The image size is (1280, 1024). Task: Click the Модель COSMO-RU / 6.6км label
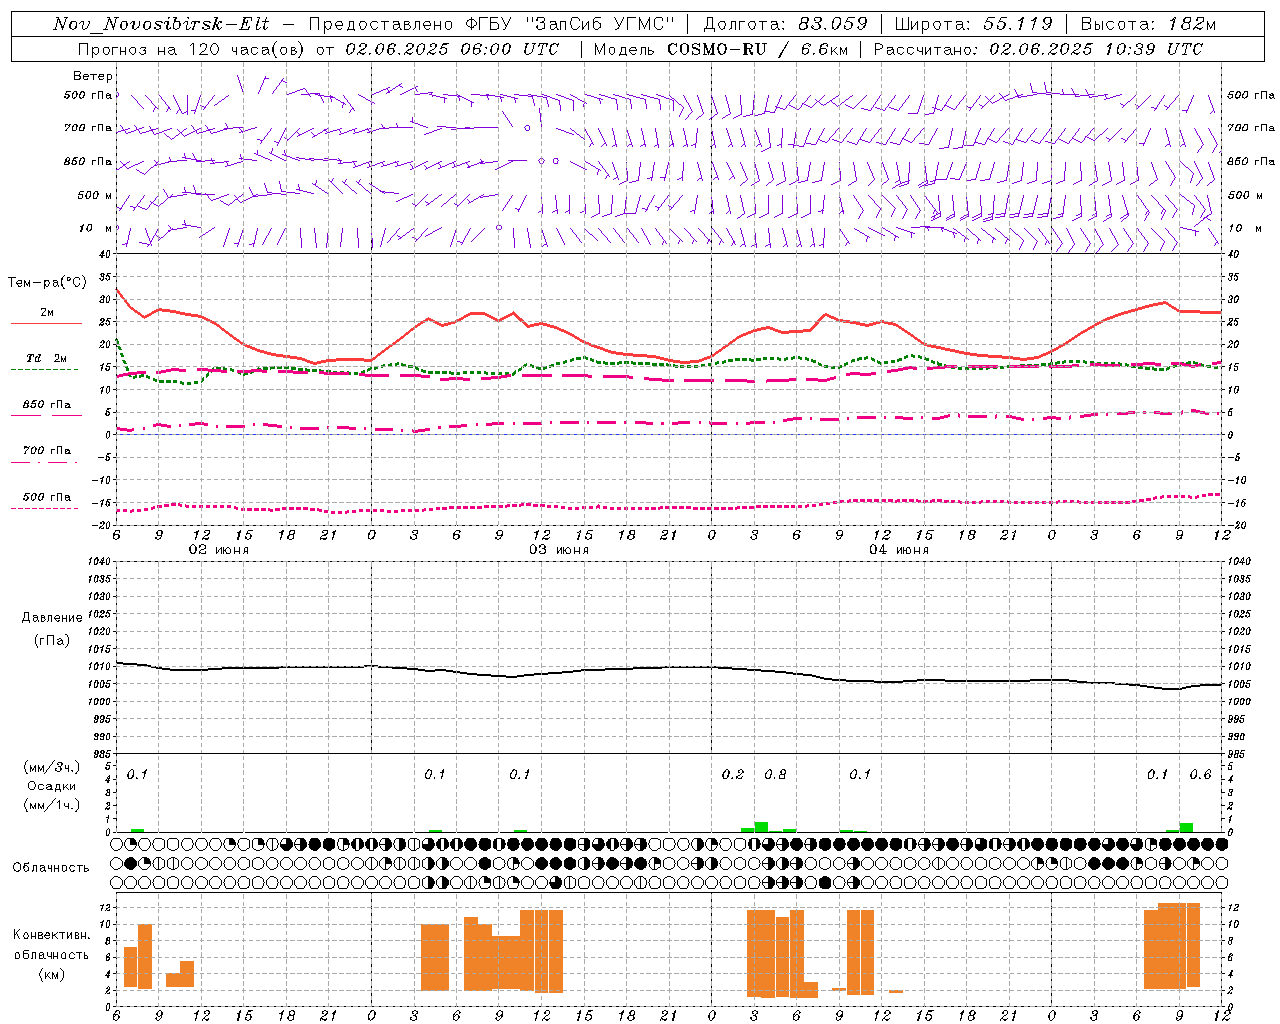coord(720,49)
